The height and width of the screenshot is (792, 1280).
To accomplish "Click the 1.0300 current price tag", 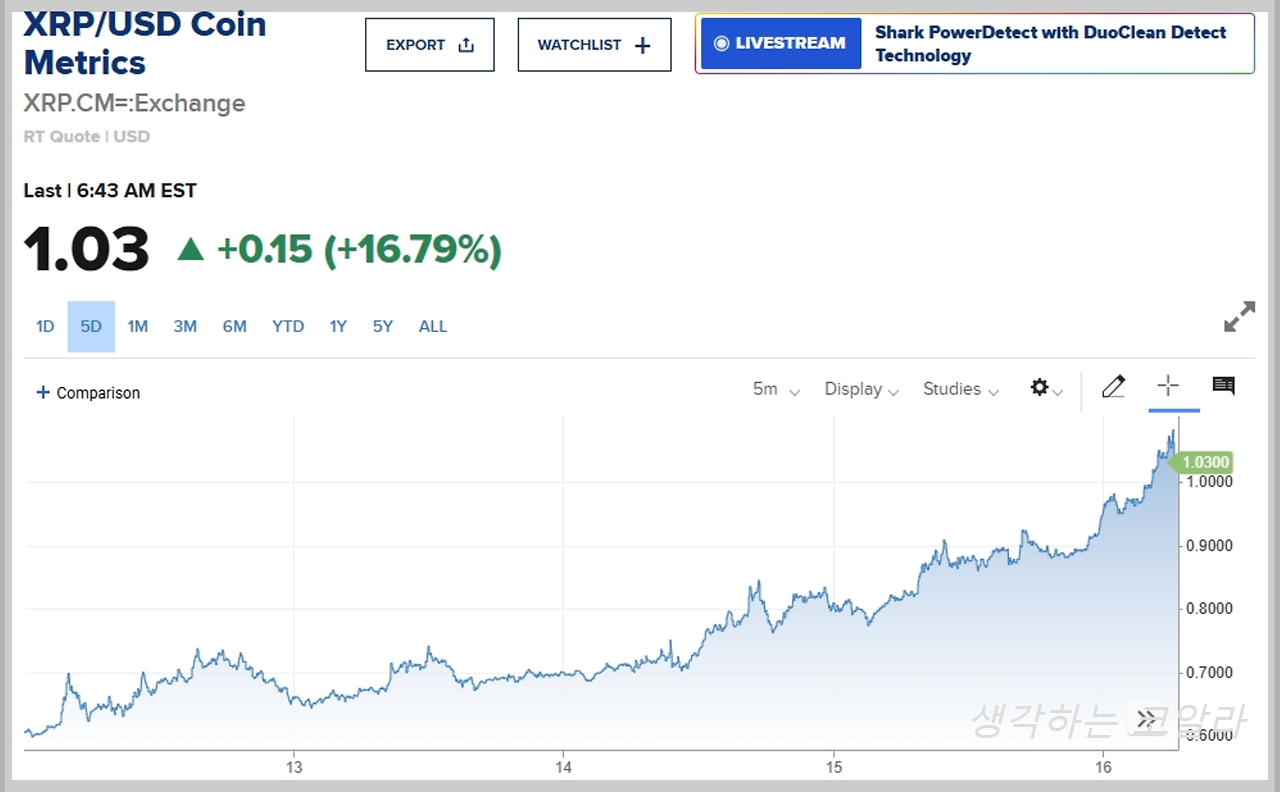I will pos(1203,462).
